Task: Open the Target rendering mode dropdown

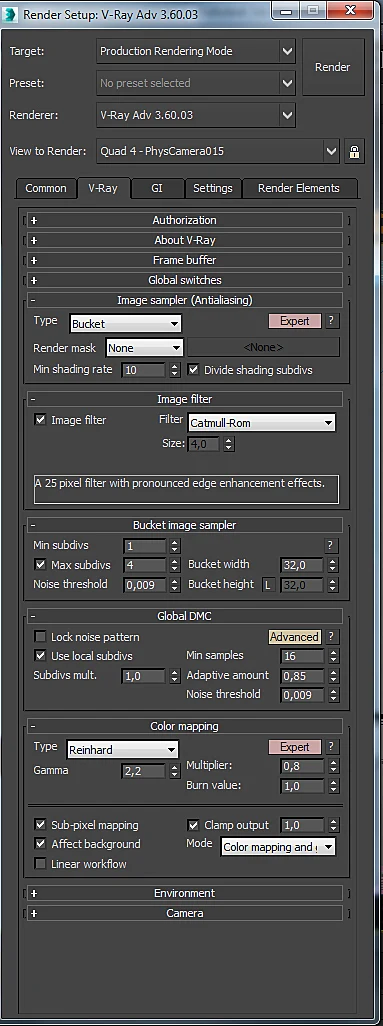Action: click(x=196, y=51)
